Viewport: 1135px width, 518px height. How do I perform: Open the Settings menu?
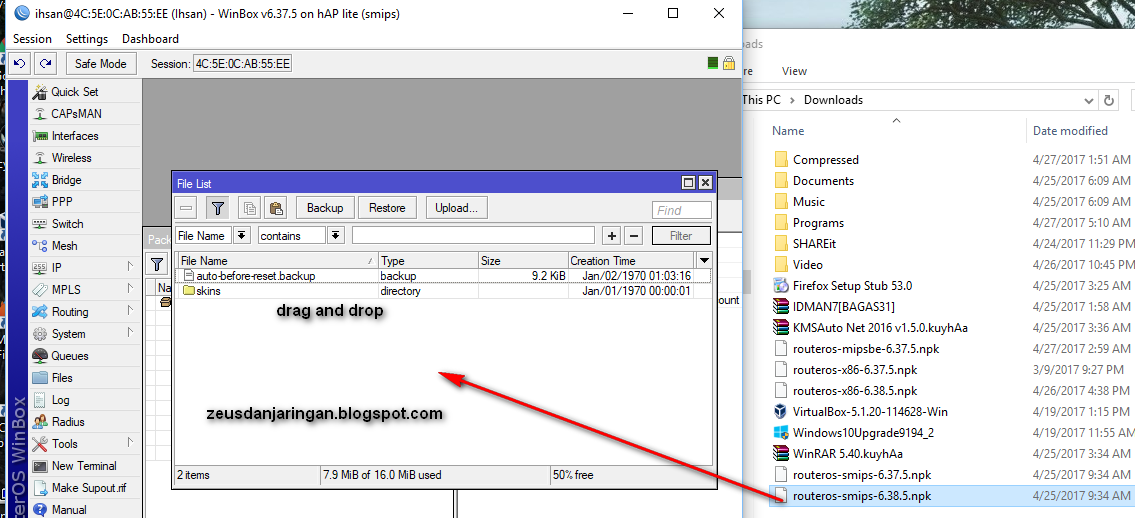87,39
